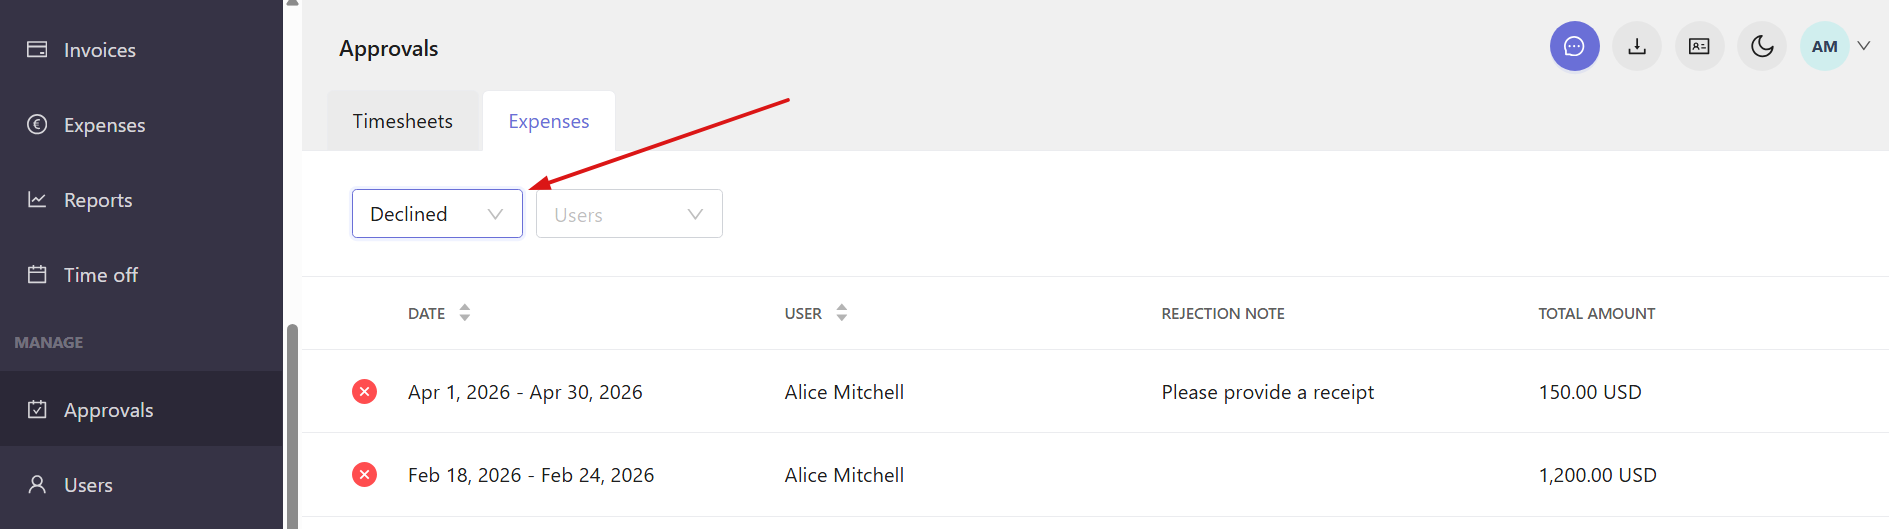Click the download icon in header

(x=1637, y=46)
